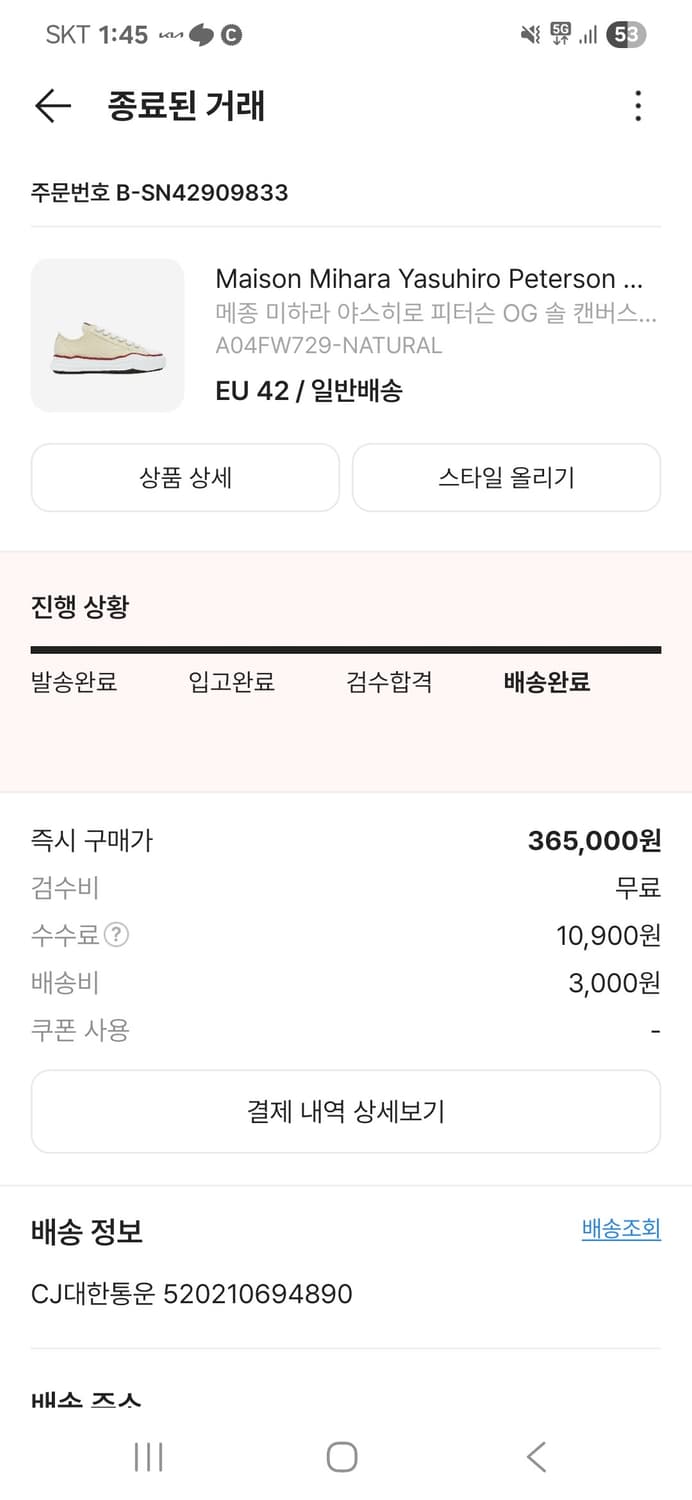
Task: Switch to the 배송완료 status stage
Action: 547,682
